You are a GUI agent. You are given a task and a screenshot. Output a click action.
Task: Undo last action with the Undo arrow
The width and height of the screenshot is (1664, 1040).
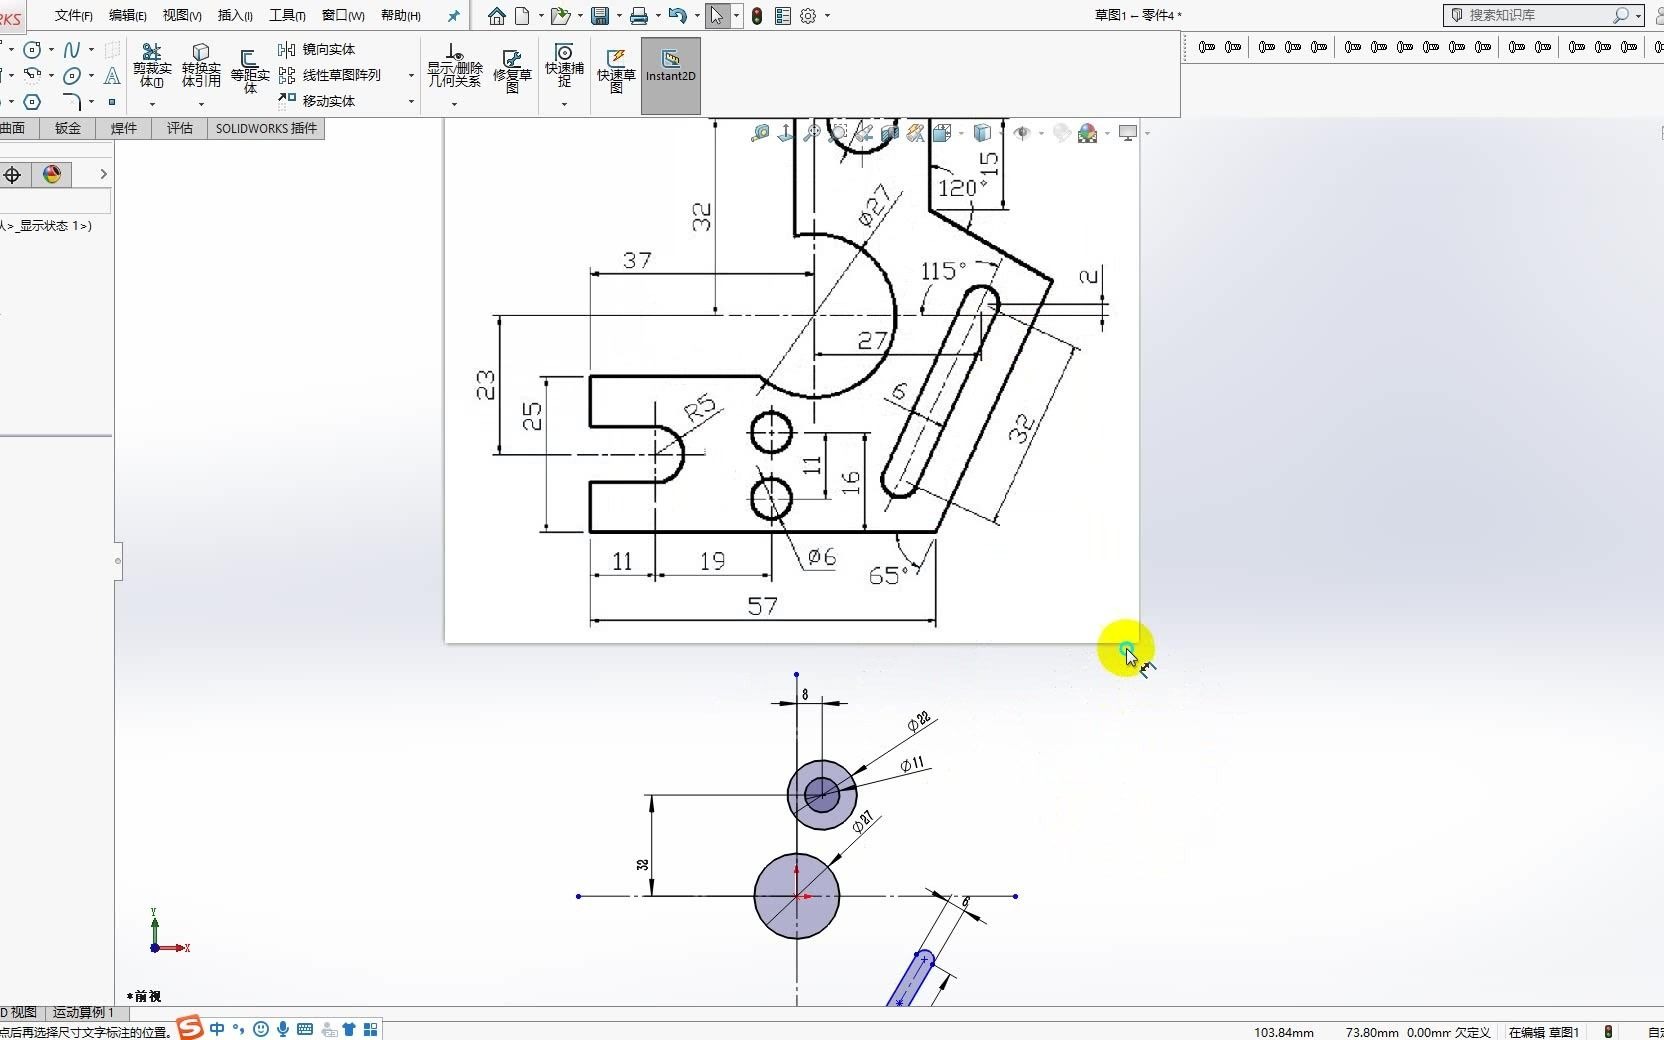coord(677,16)
